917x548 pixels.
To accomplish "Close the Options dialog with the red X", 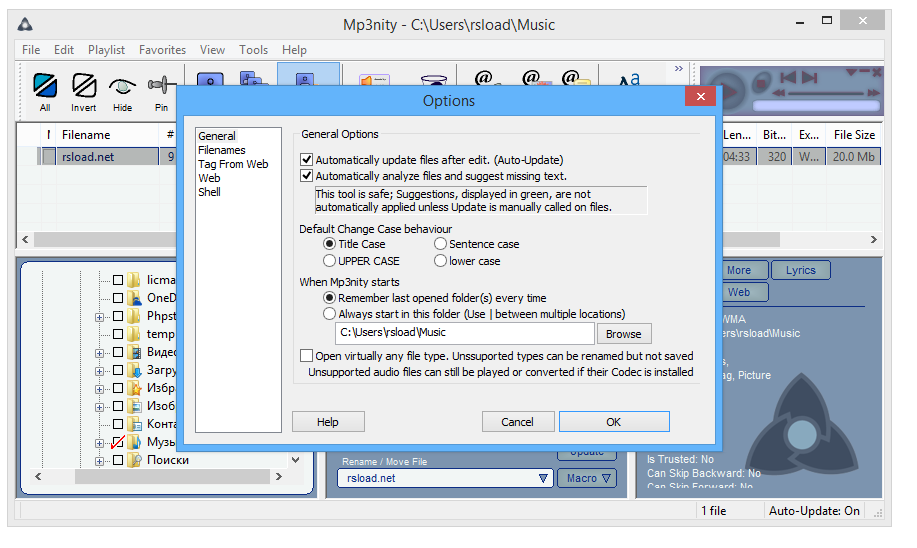I will click(701, 96).
